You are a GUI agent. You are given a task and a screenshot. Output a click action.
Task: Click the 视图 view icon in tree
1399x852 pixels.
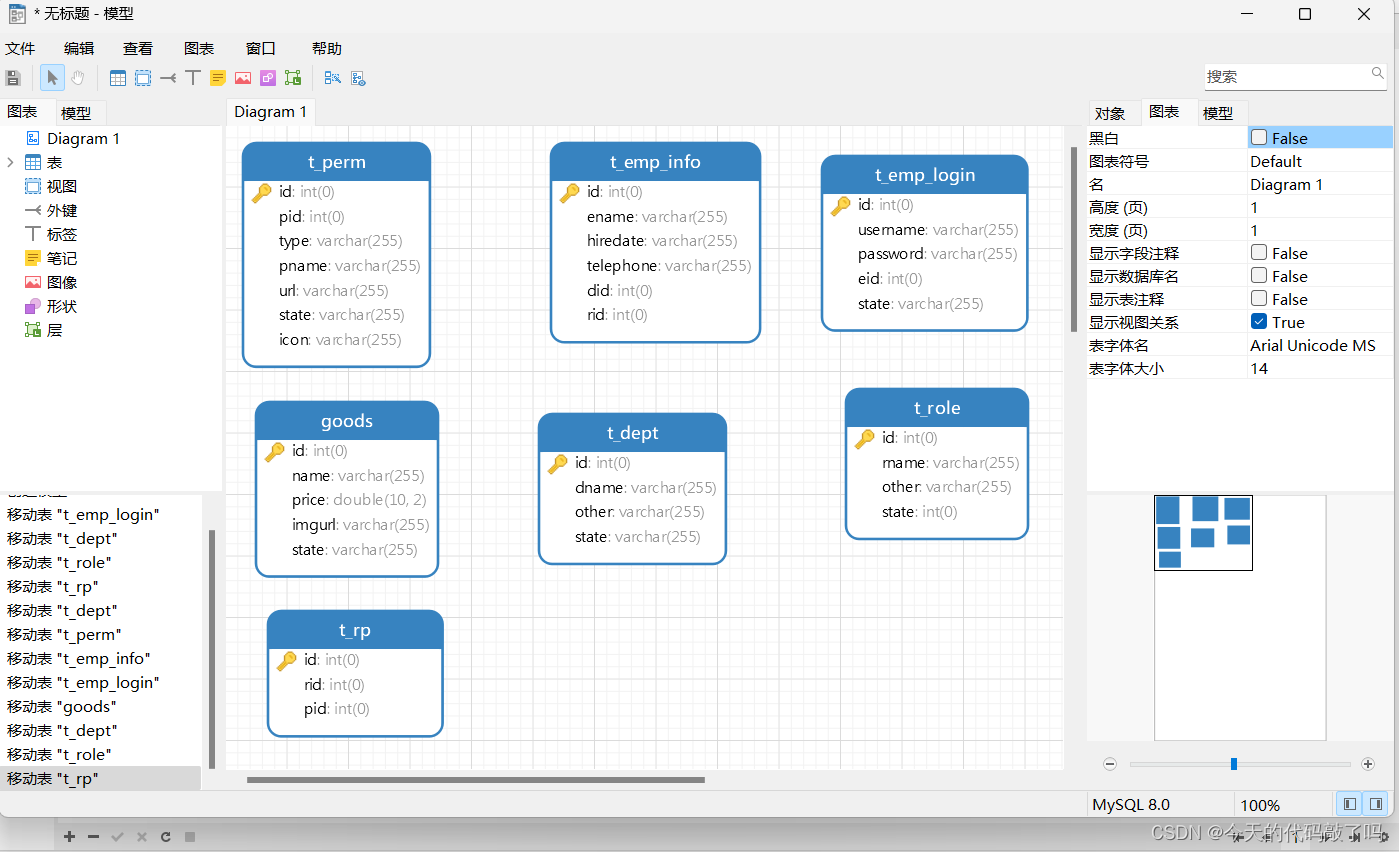[33, 187]
